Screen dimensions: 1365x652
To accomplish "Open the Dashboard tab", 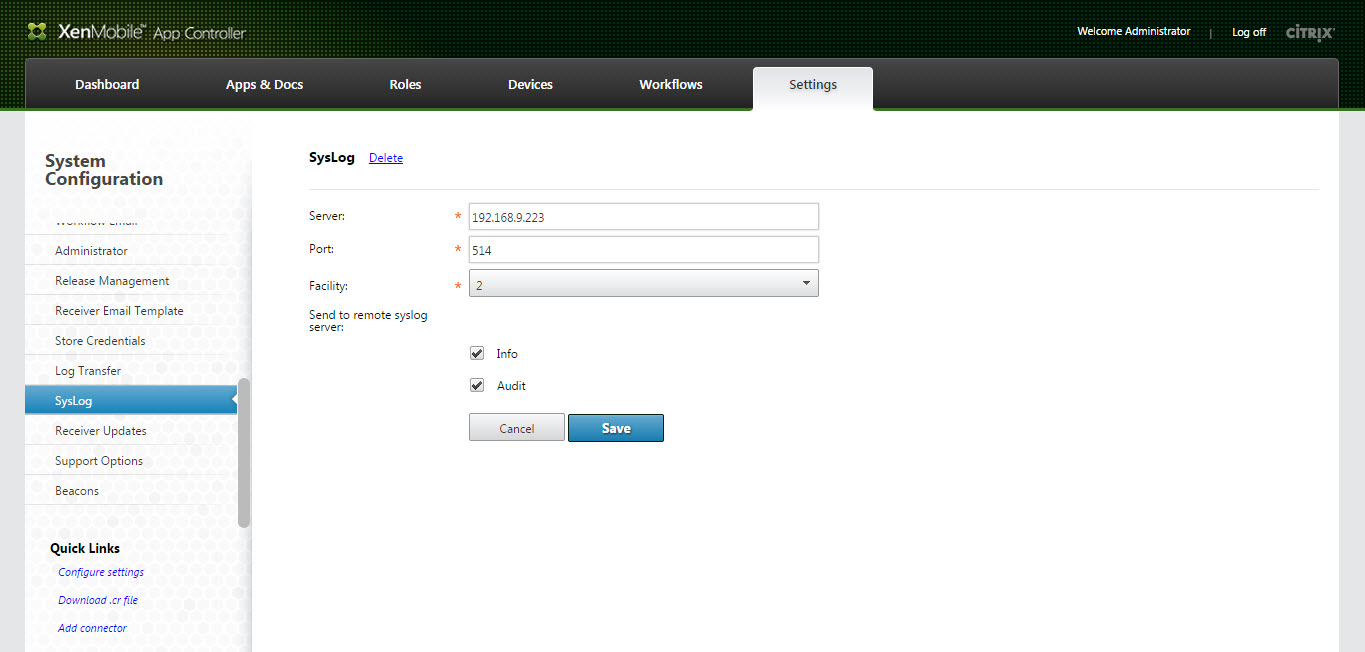I will coord(107,85).
